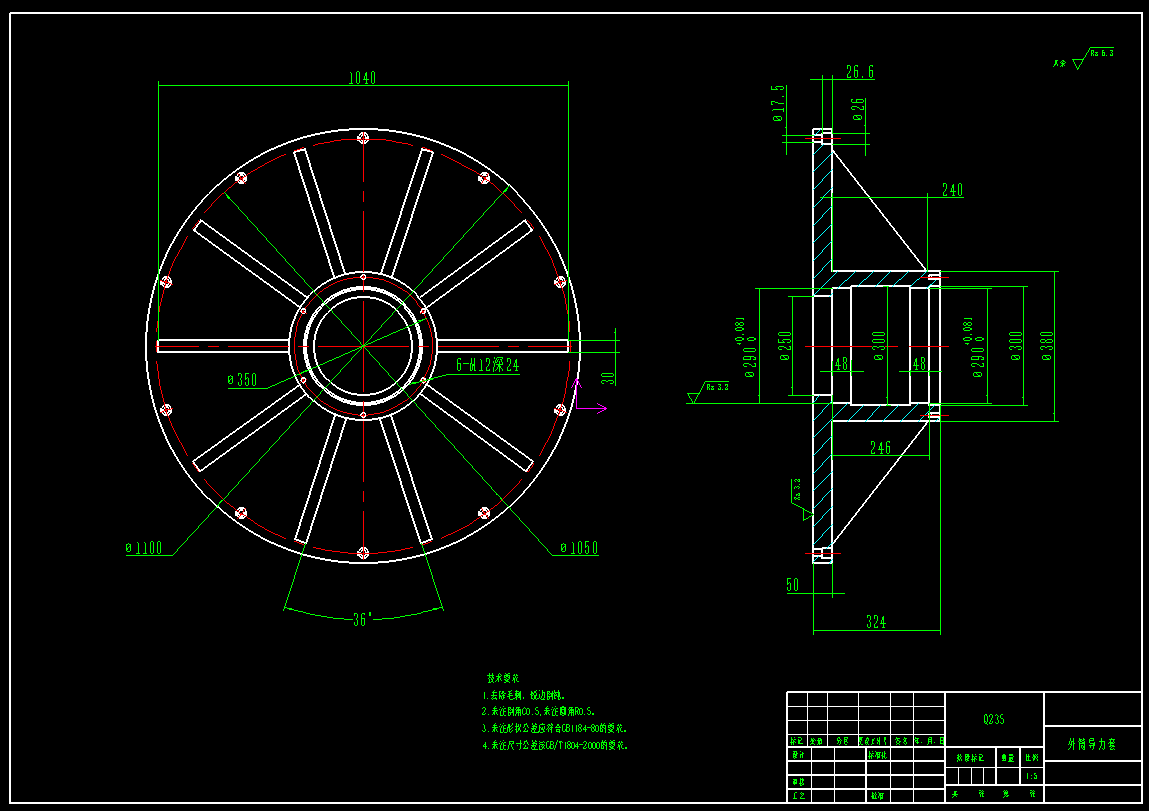
Task: Click the ø17.5 hole dimension
Action: (x=777, y=103)
